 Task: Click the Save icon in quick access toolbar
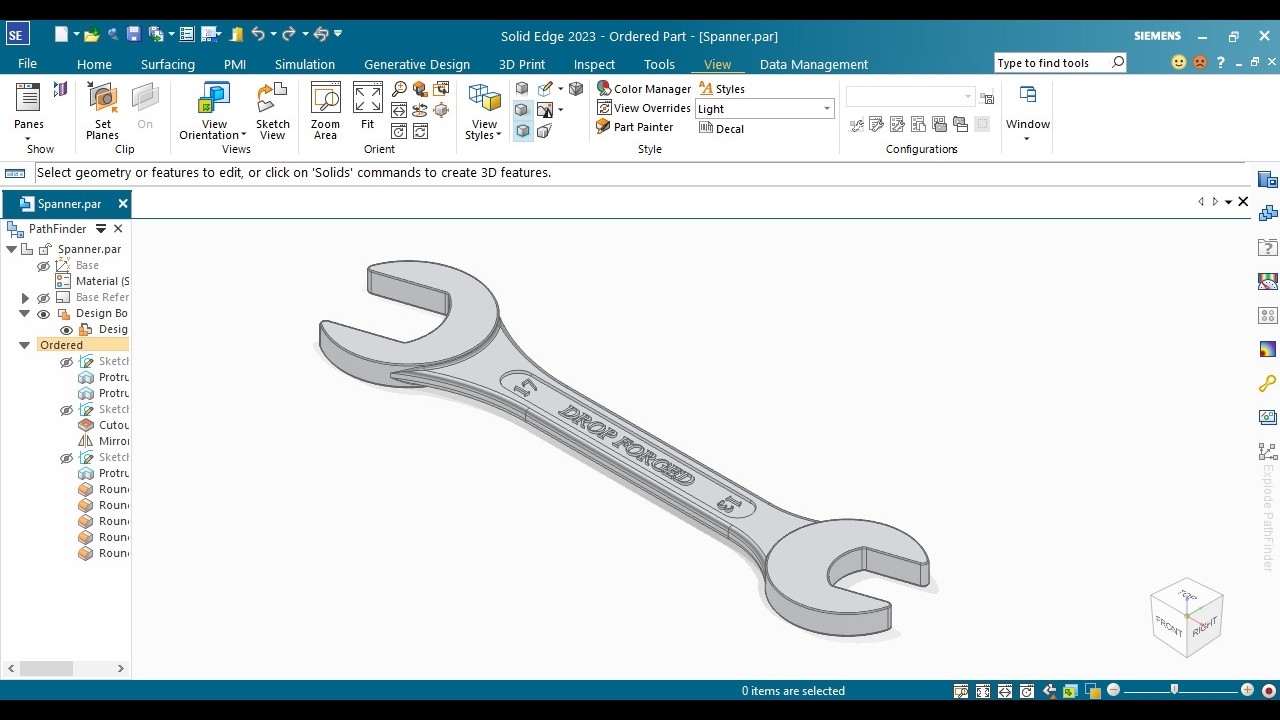[x=134, y=34]
